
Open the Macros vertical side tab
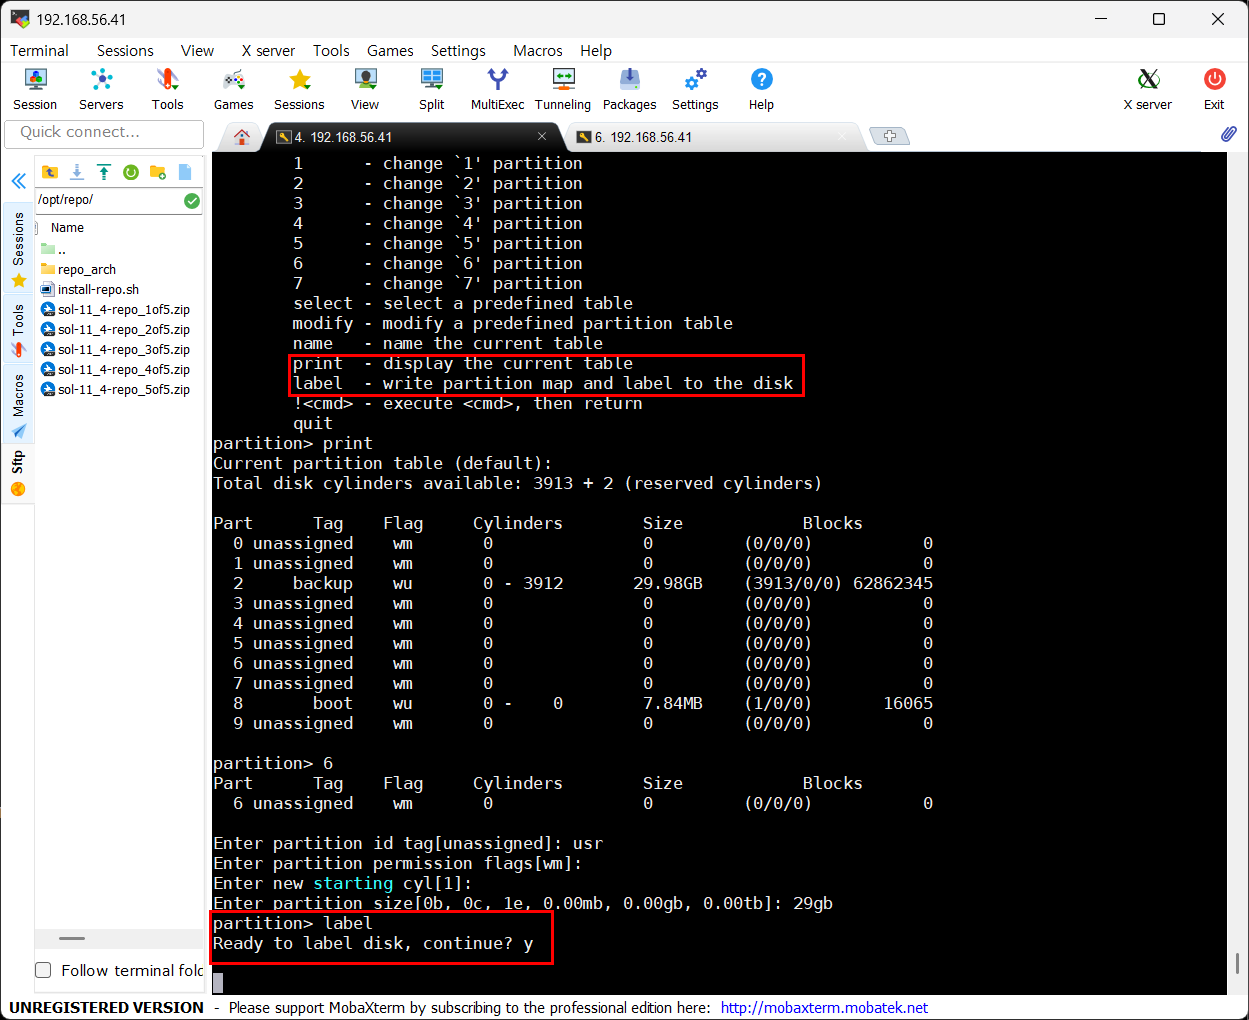click(18, 405)
